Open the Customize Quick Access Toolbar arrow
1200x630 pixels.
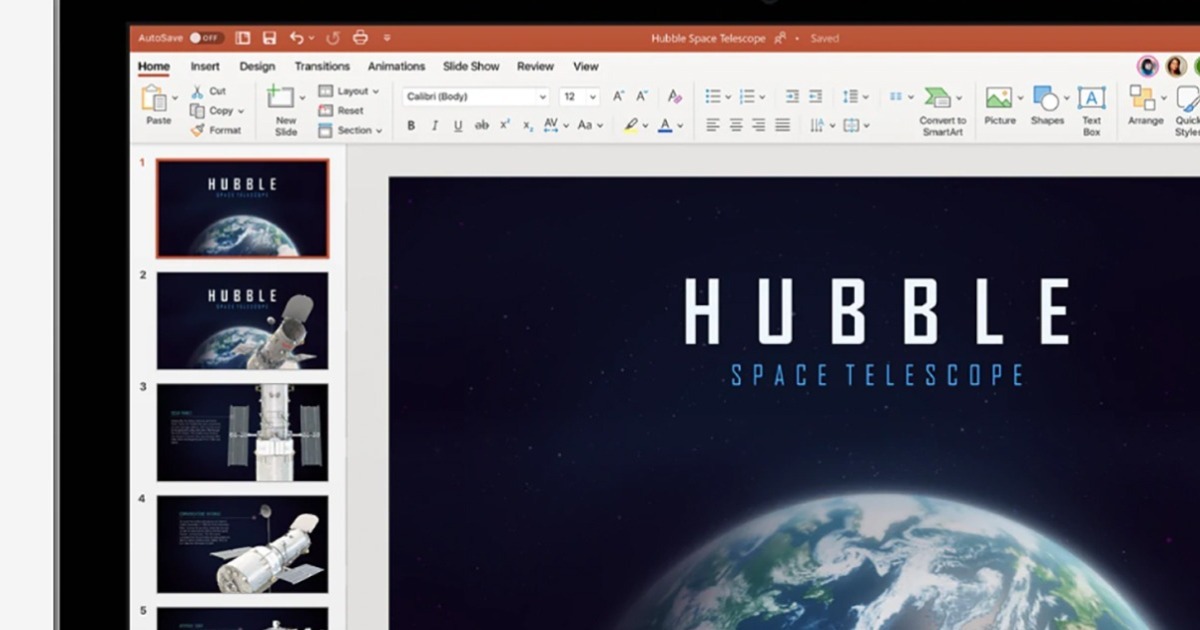tap(387, 39)
